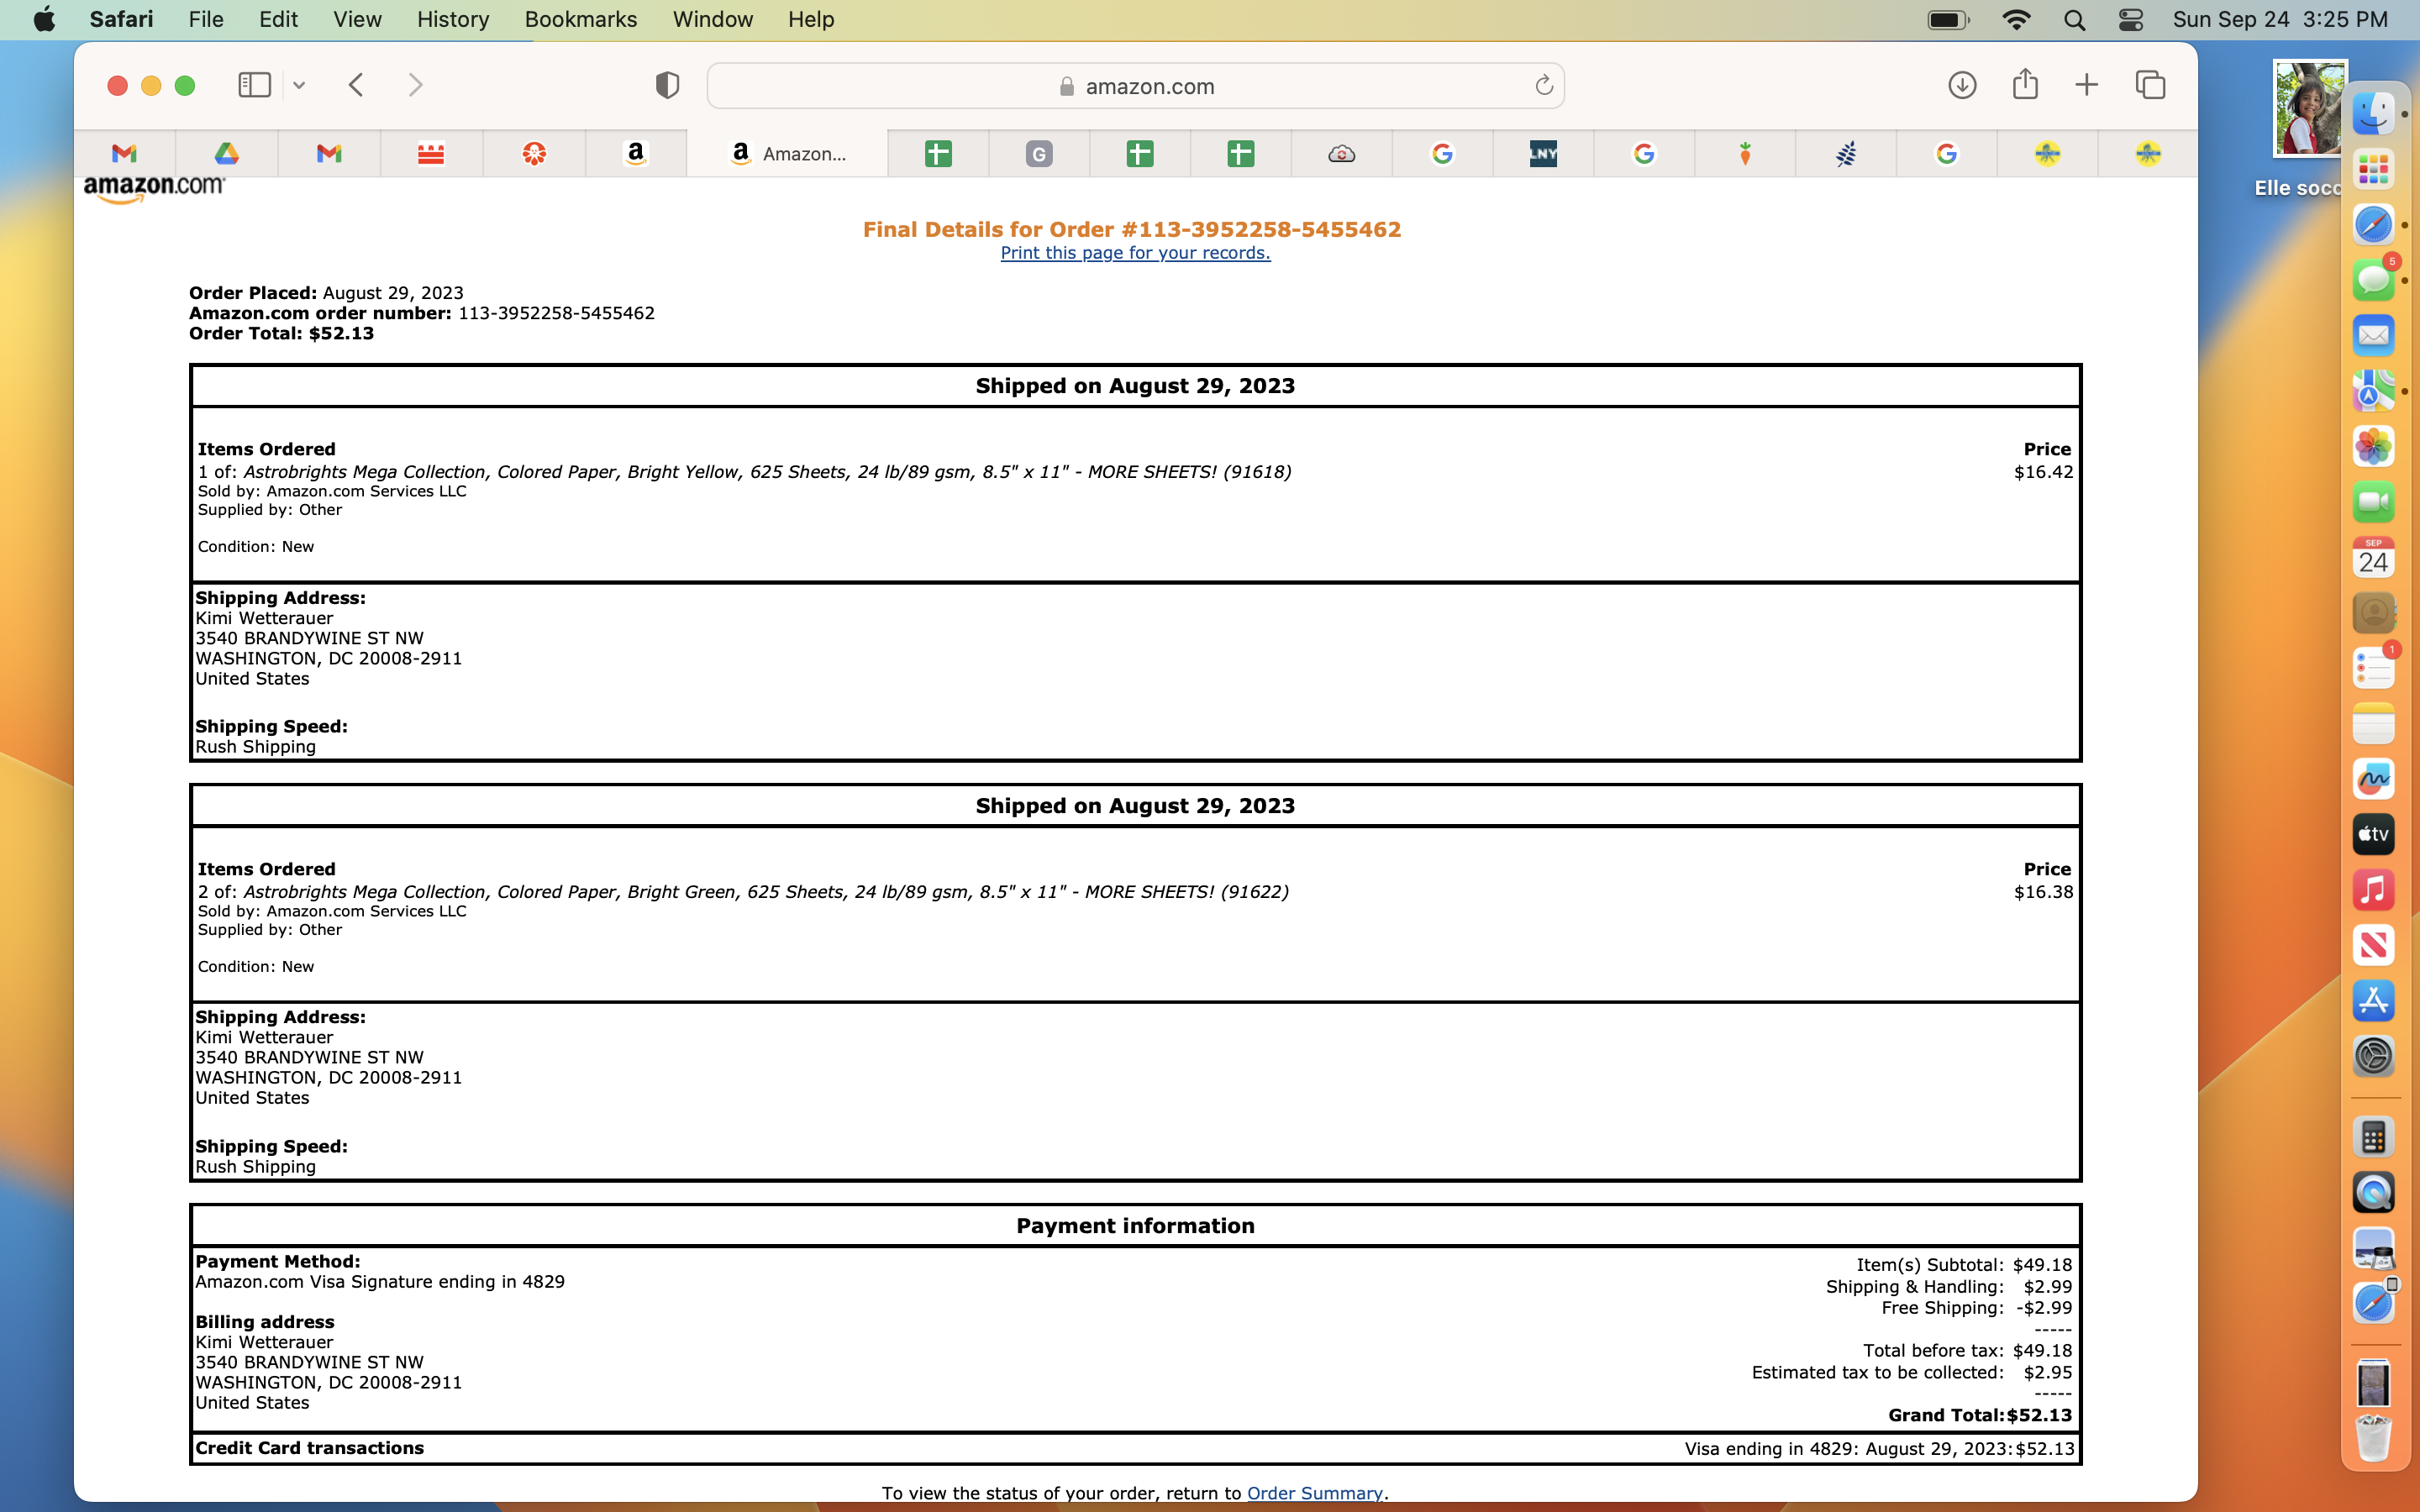Open the History menu
Screen dimensions: 2420x1512
click(452, 19)
